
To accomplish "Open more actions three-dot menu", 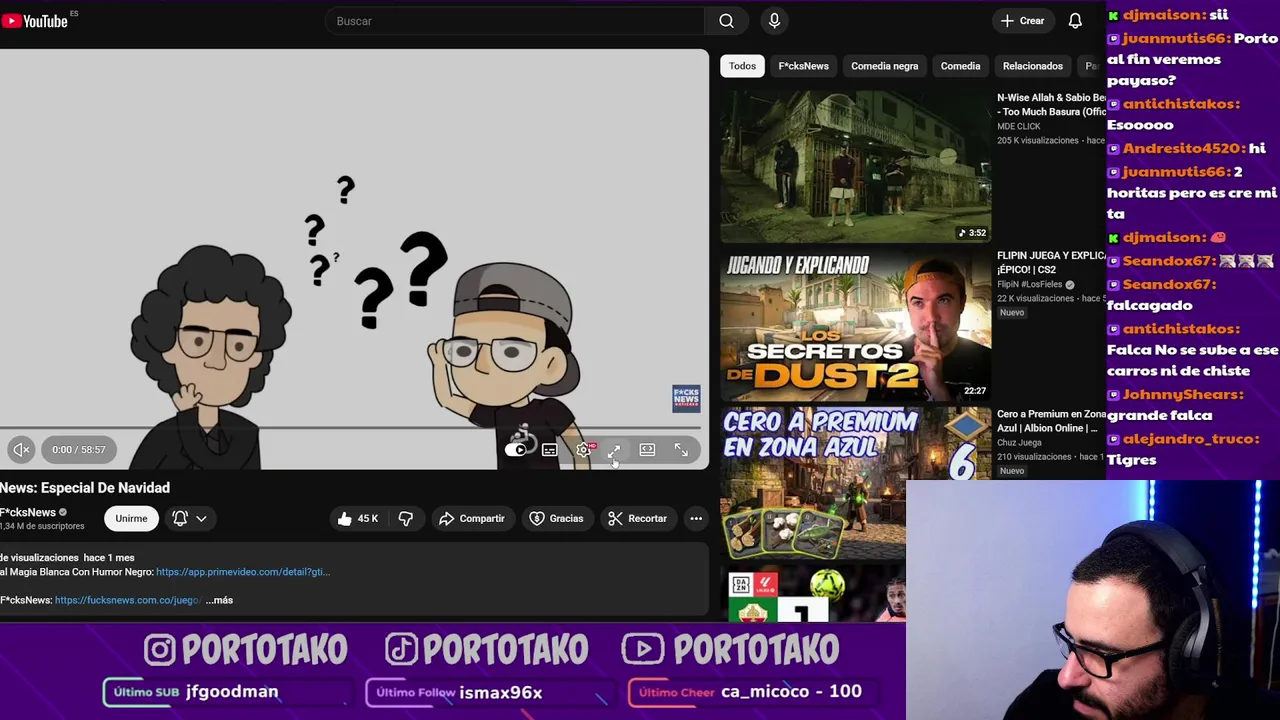I will click(696, 518).
